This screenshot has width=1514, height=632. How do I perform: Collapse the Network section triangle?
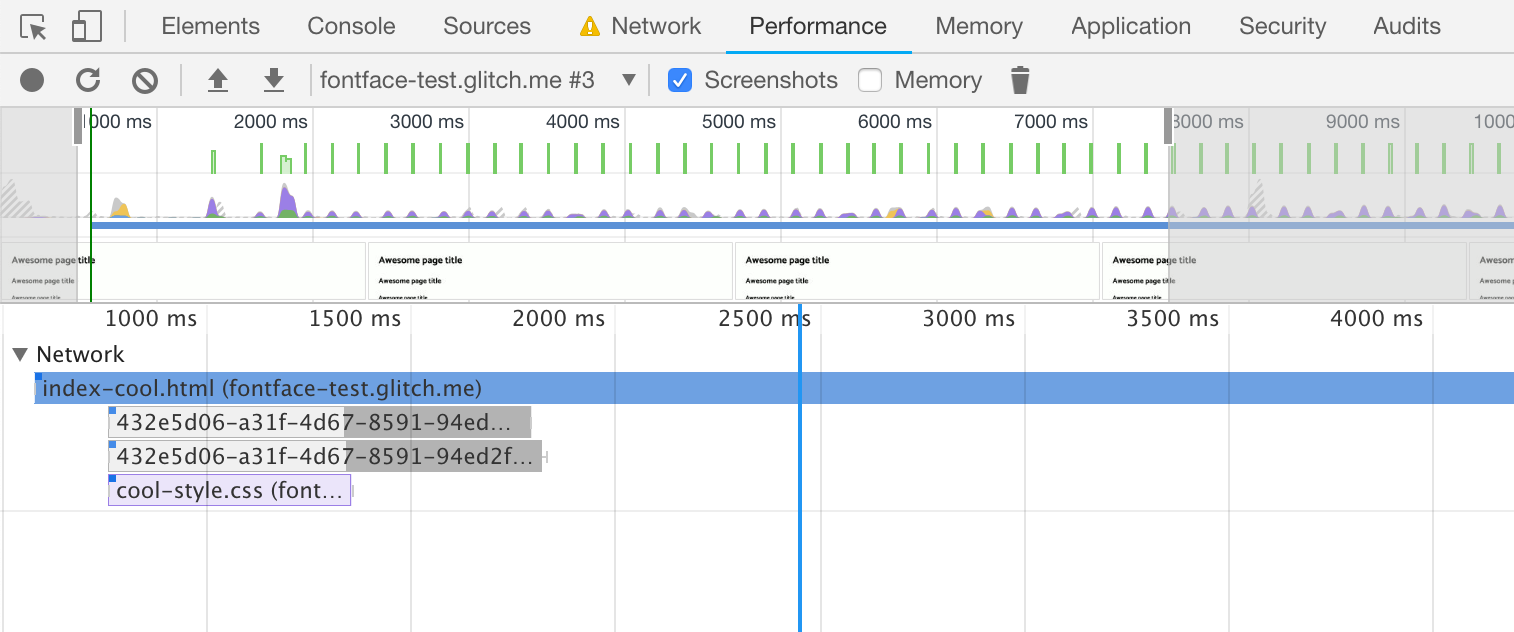pyautogui.click(x=20, y=355)
